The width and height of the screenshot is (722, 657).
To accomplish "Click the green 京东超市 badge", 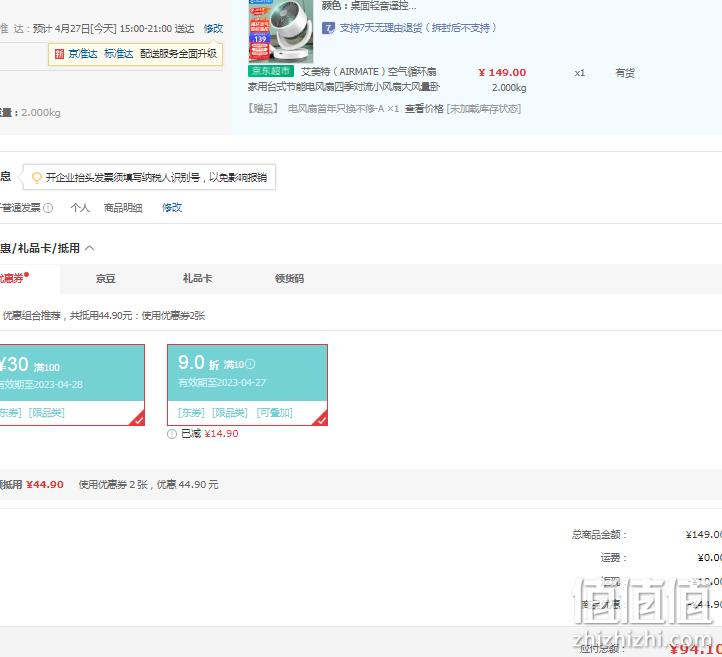I will pyautogui.click(x=271, y=71).
